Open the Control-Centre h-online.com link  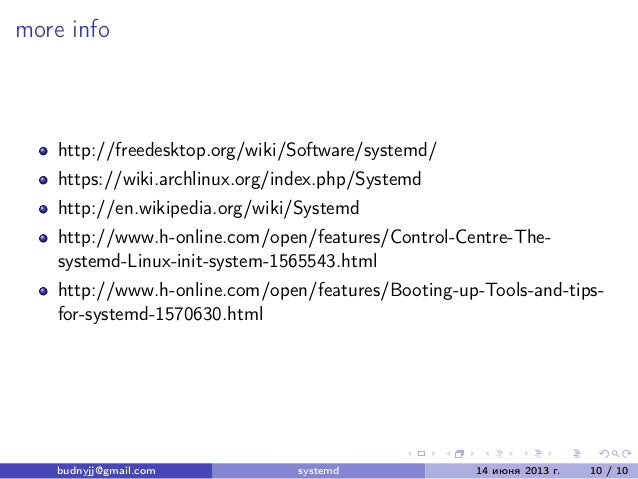304,249
